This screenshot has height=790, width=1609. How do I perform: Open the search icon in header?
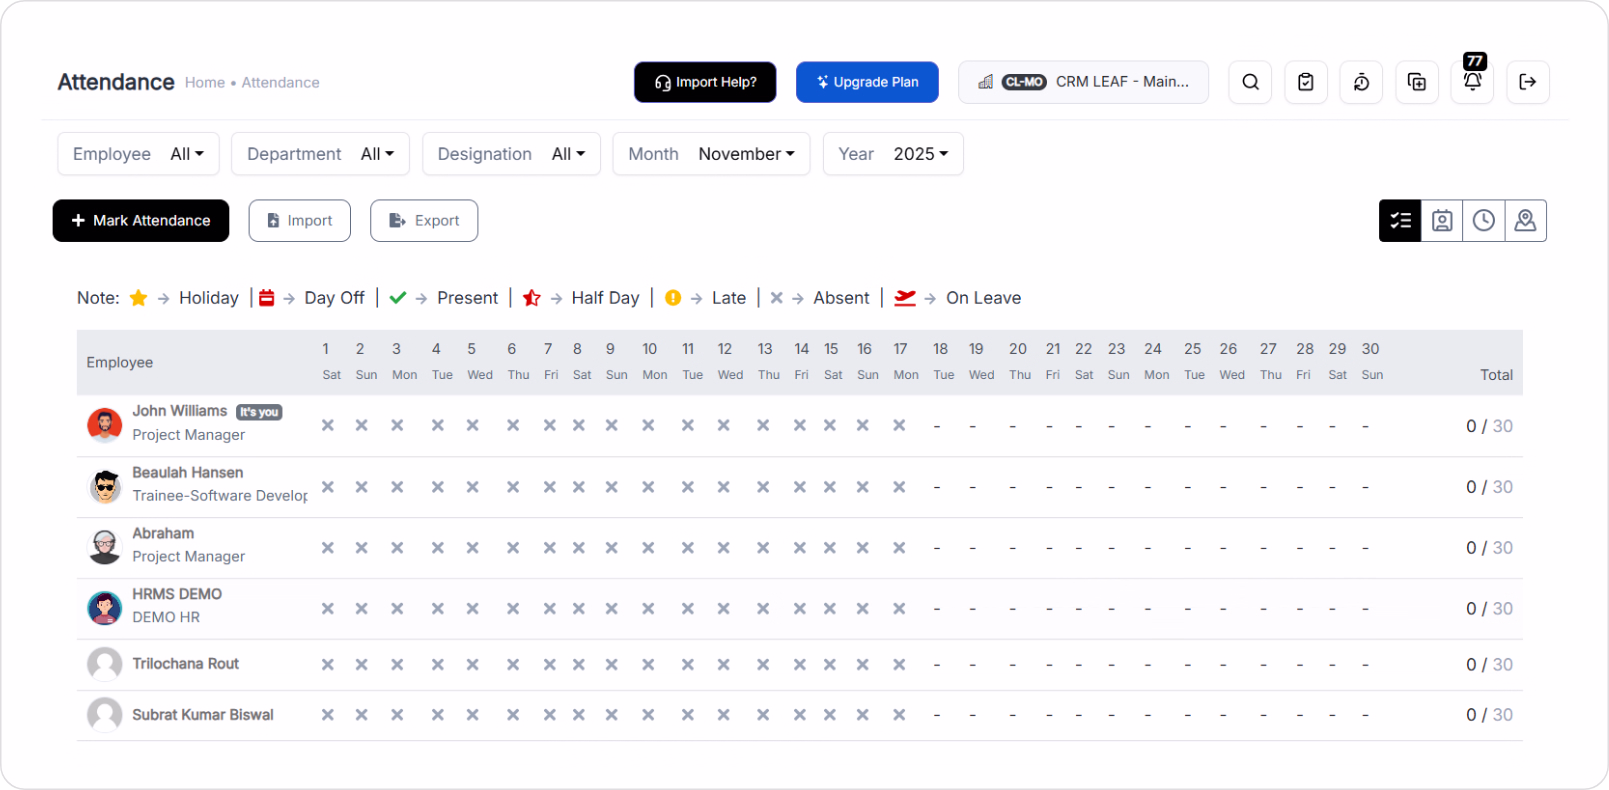(x=1250, y=82)
